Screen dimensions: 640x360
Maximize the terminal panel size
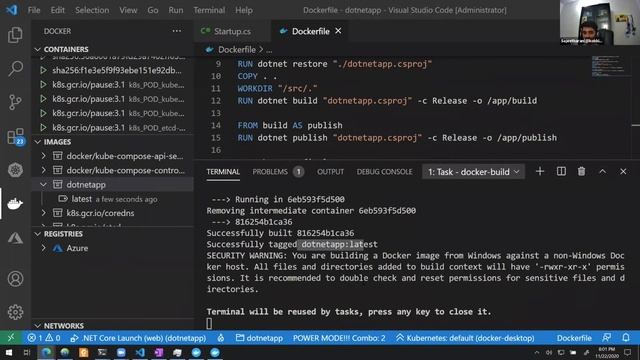coord(602,171)
